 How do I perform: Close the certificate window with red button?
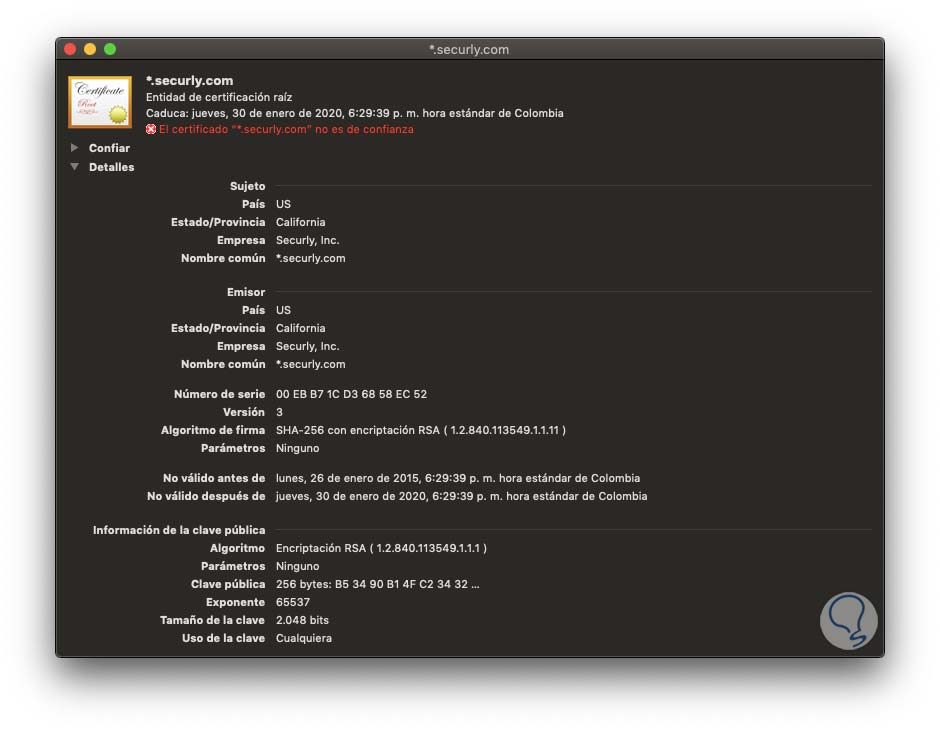pos(70,49)
